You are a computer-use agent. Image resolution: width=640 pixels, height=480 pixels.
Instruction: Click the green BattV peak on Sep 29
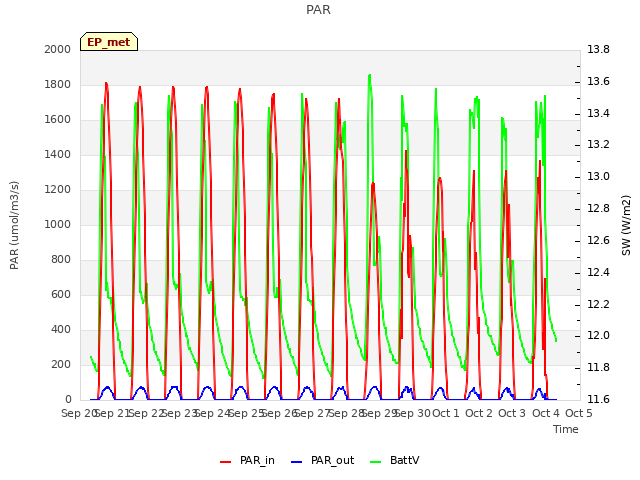pyautogui.click(x=370, y=76)
